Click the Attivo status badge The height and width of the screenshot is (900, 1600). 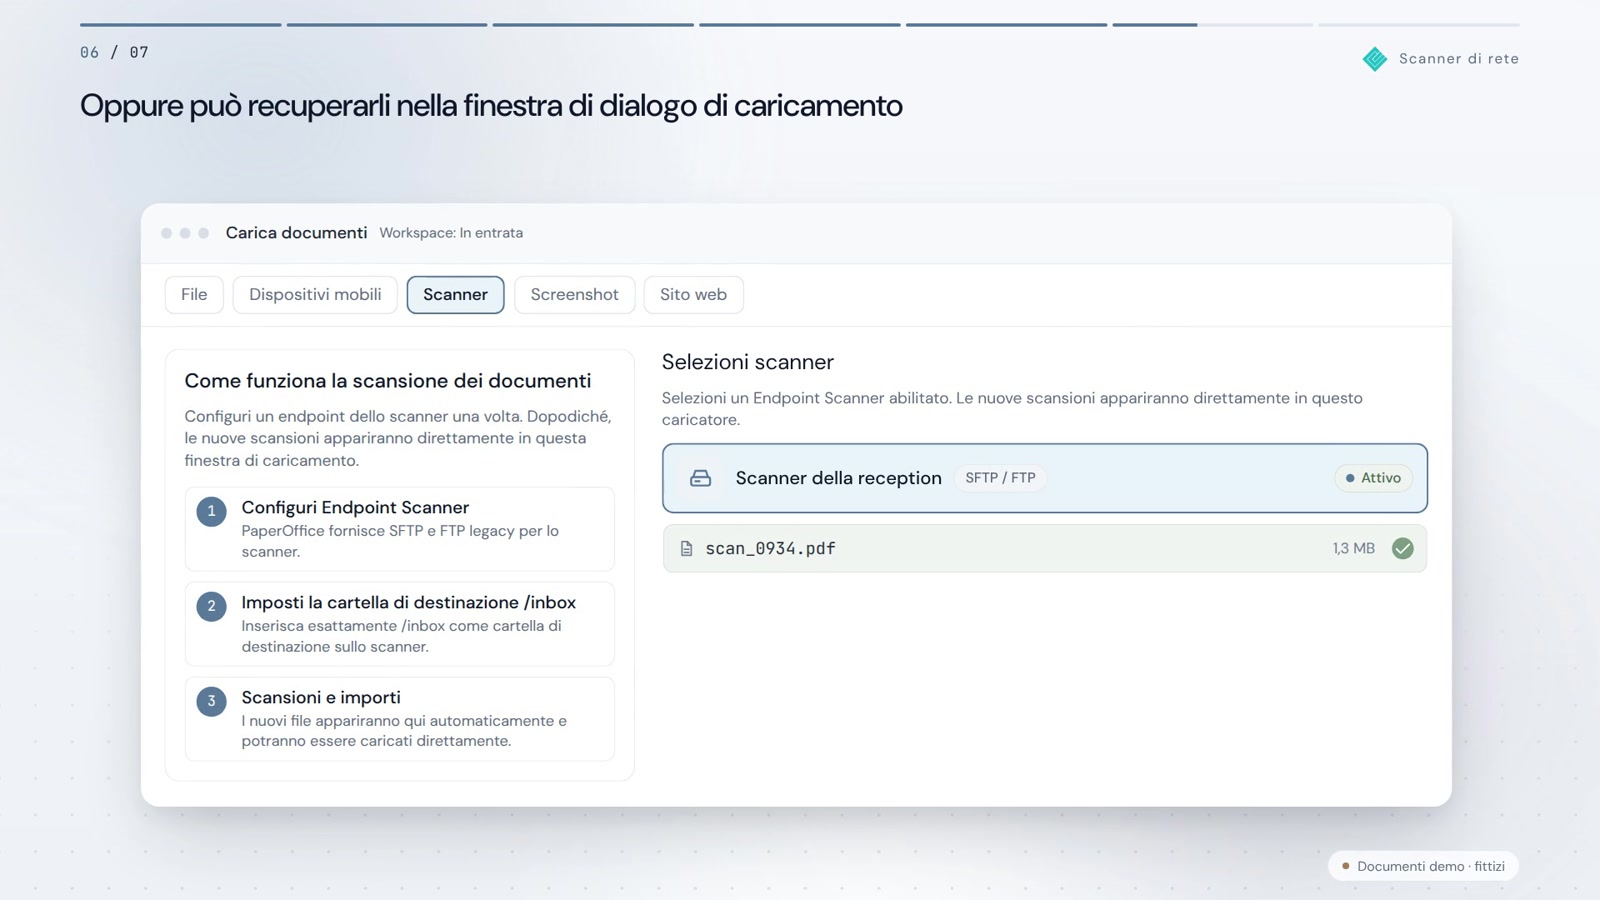point(1373,478)
